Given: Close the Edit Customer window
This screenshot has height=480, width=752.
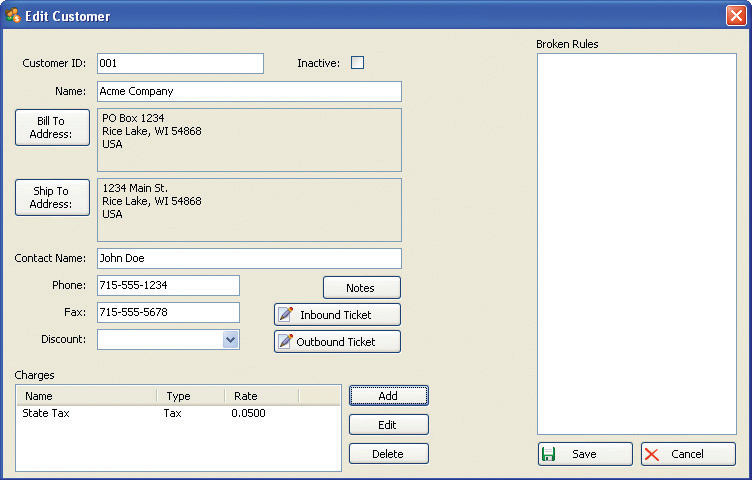Looking at the screenshot, I should click(x=735, y=16).
